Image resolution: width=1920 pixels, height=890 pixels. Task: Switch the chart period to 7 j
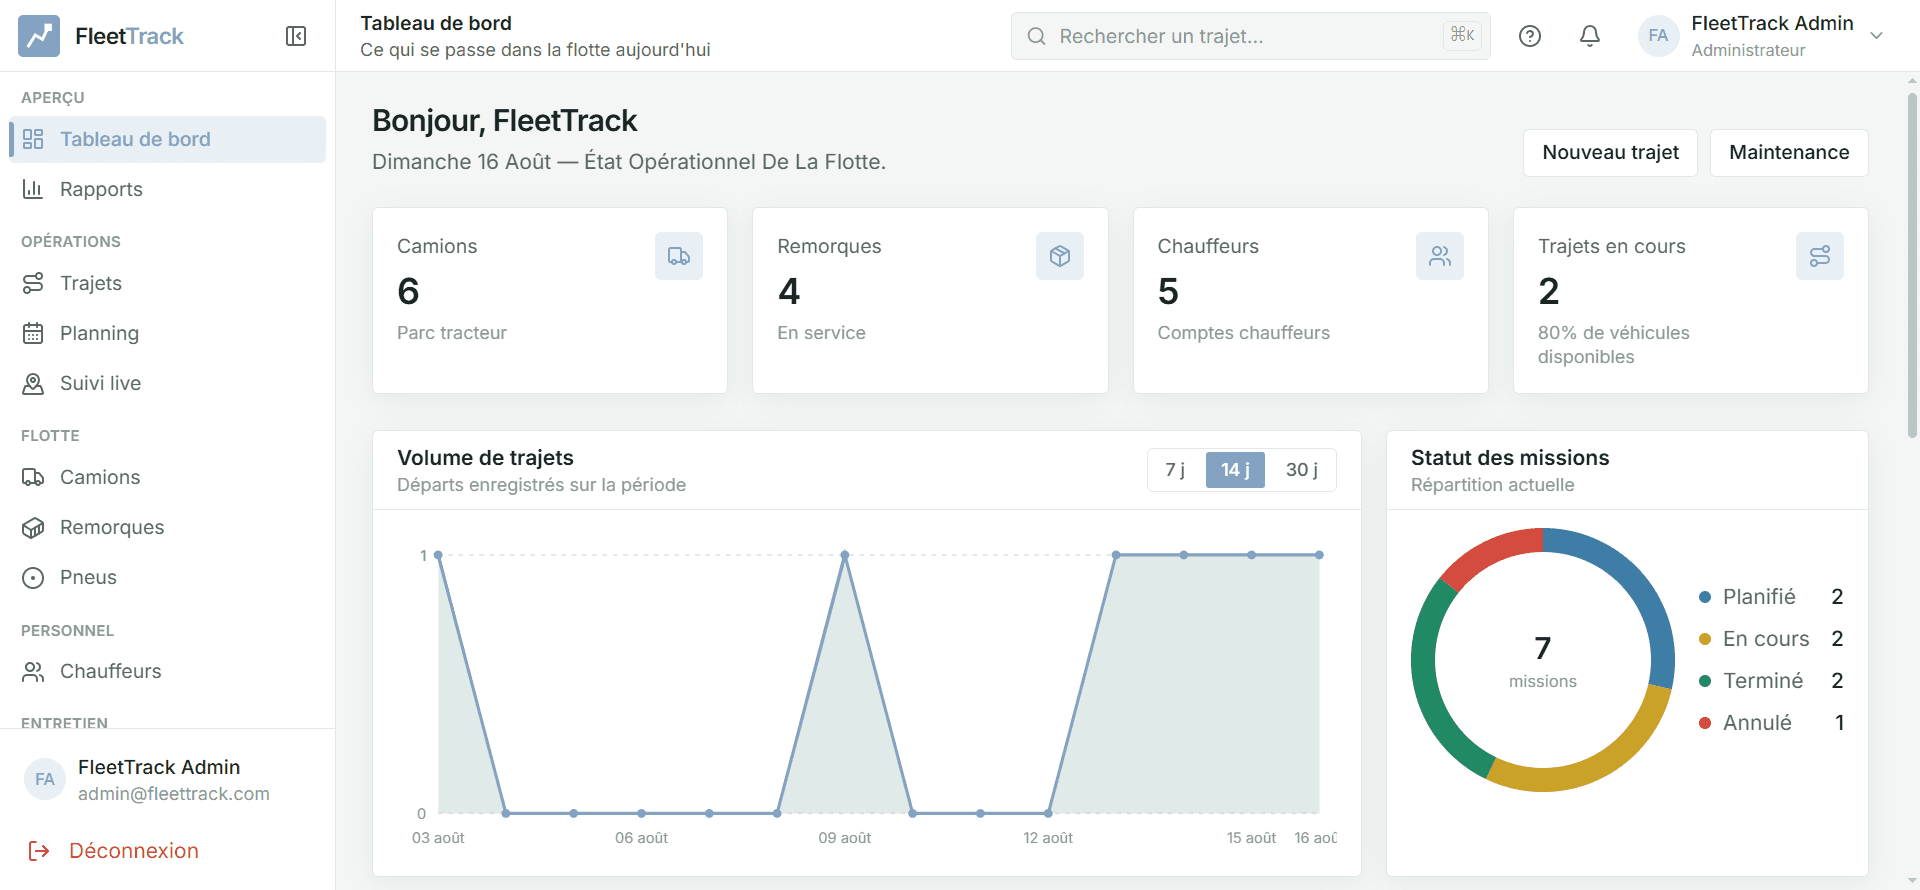click(1176, 470)
